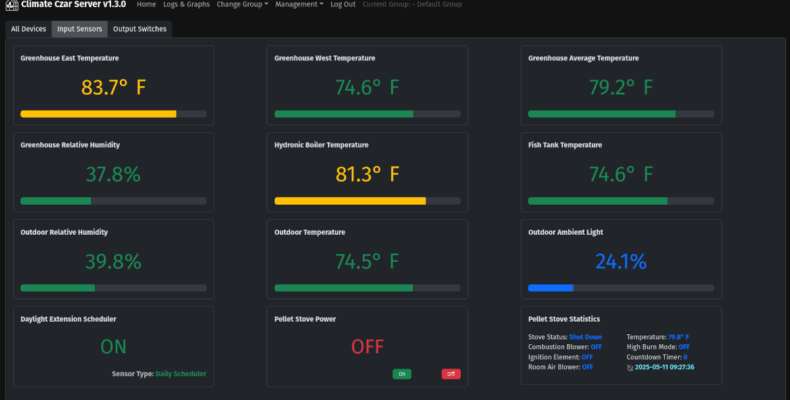Click the Daylight Extension Scheduler card title

tap(68, 319)
